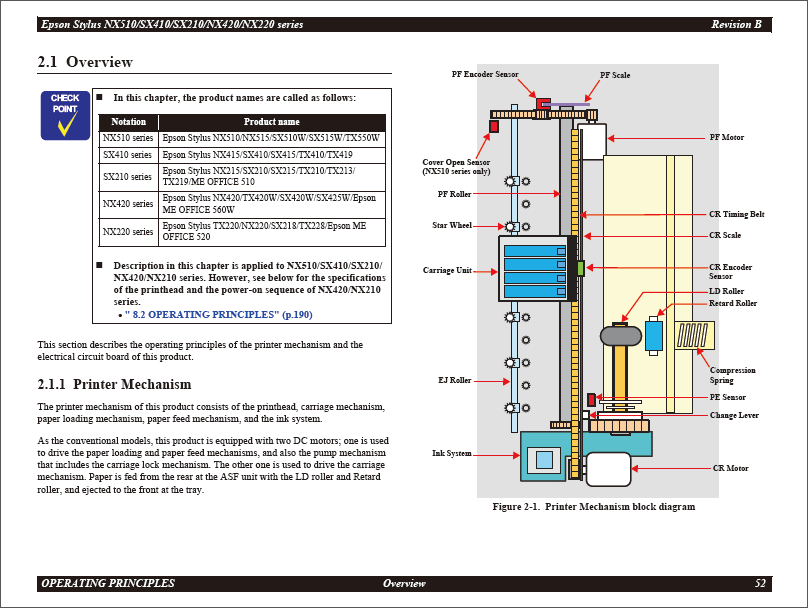Click the red Cover Open Sensor square
808x608 pixels.
pyautogui.click(x=494, y=127)
